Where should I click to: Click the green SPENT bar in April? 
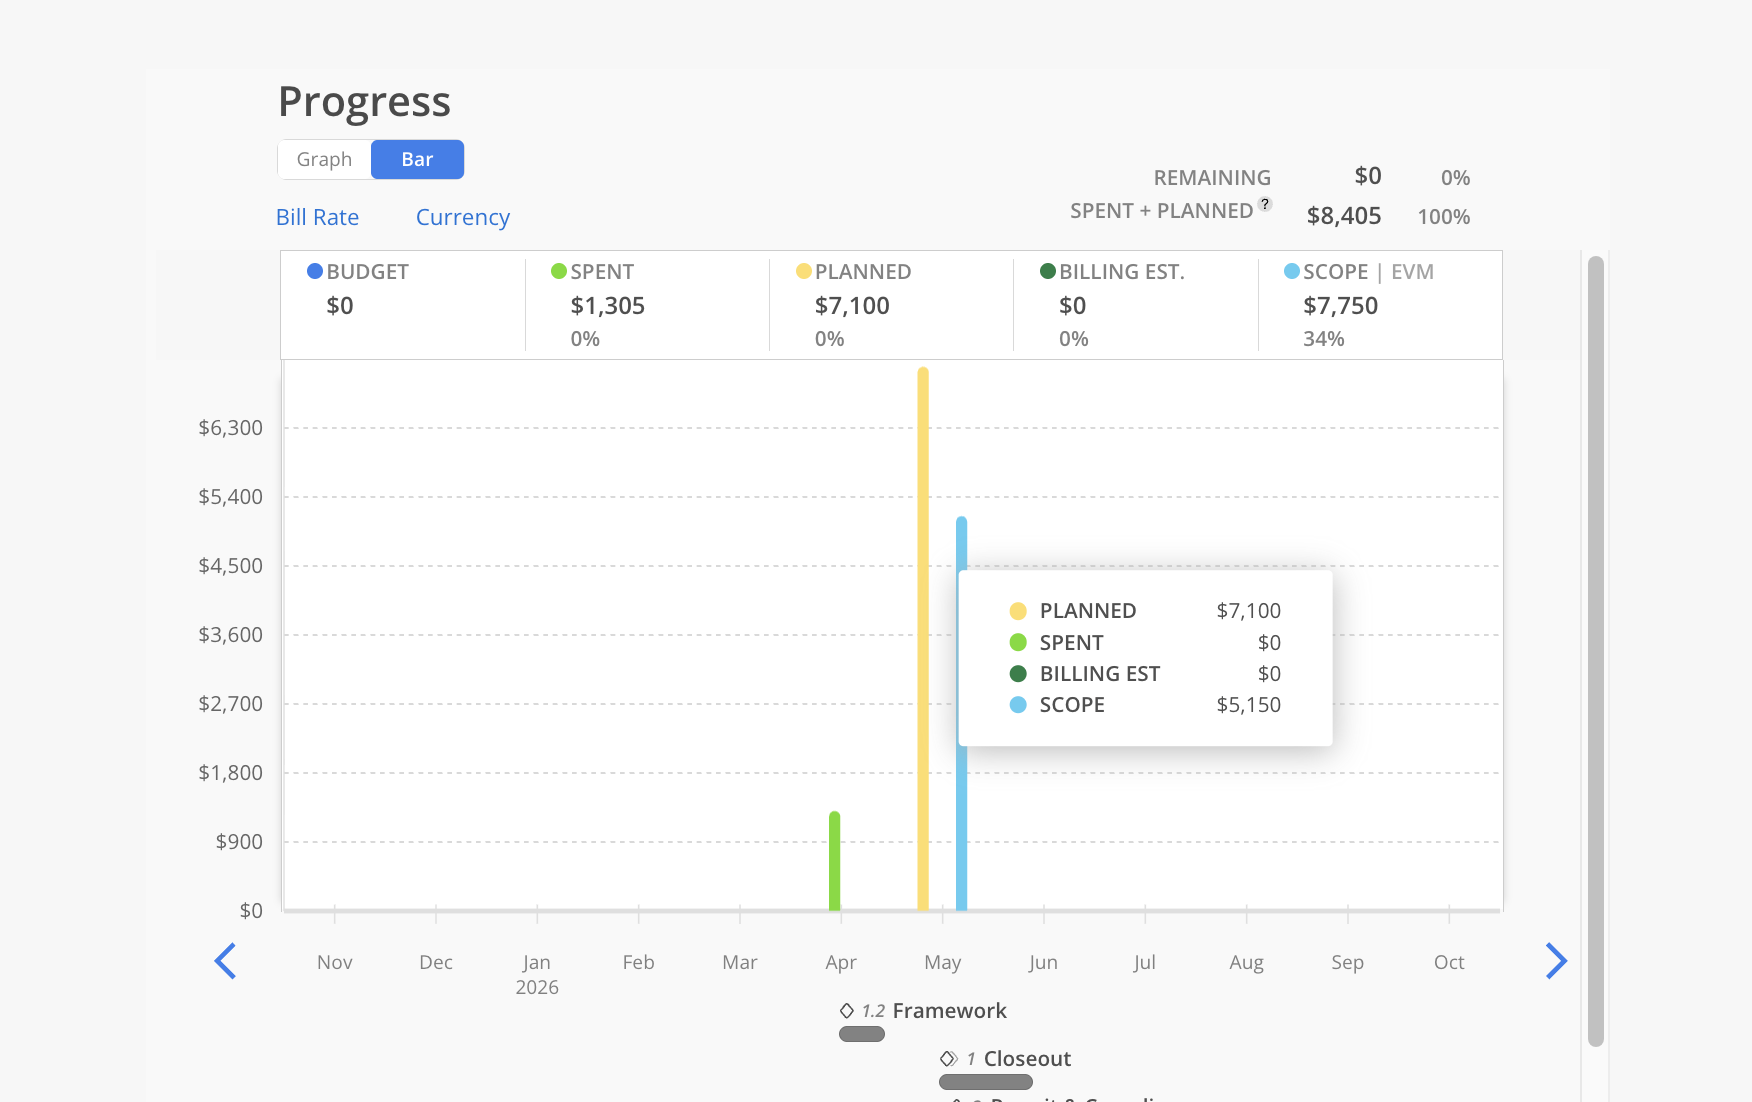pyautogui.click(x=834, y=861)
